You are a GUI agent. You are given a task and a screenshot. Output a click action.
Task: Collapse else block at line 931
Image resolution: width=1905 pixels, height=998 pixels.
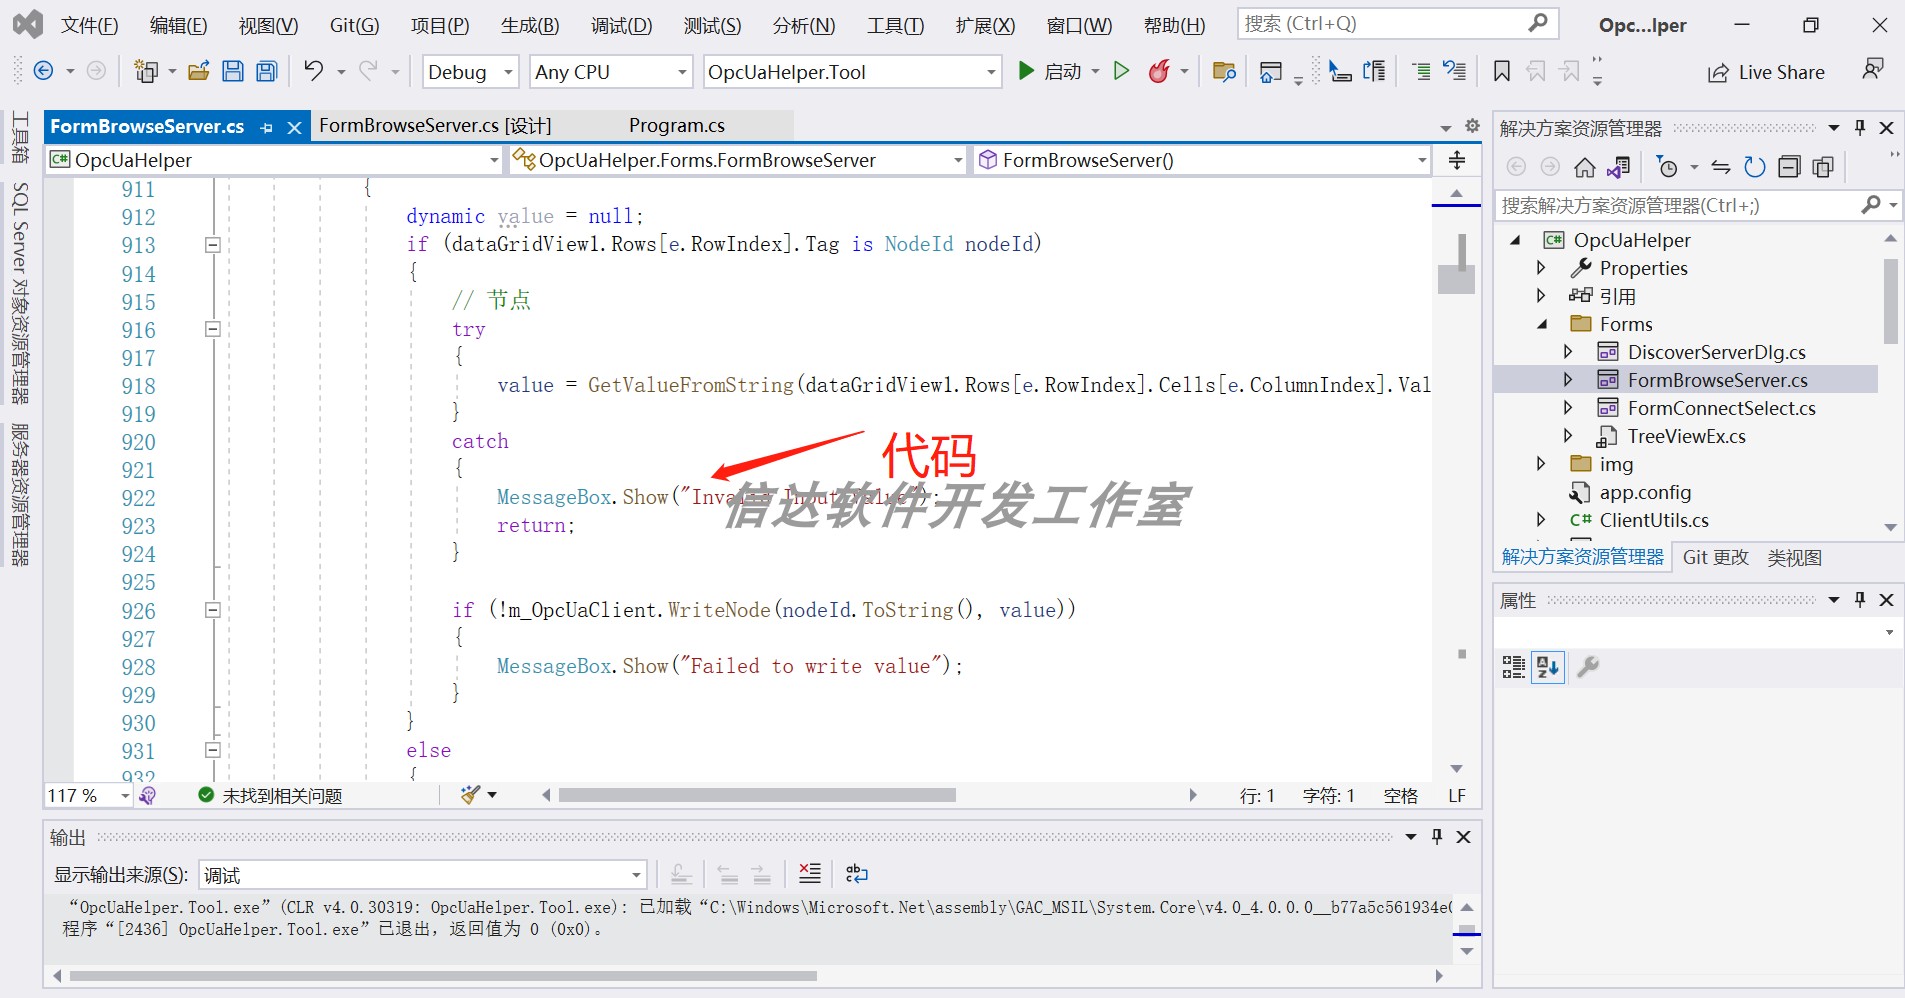click(212, 750)
